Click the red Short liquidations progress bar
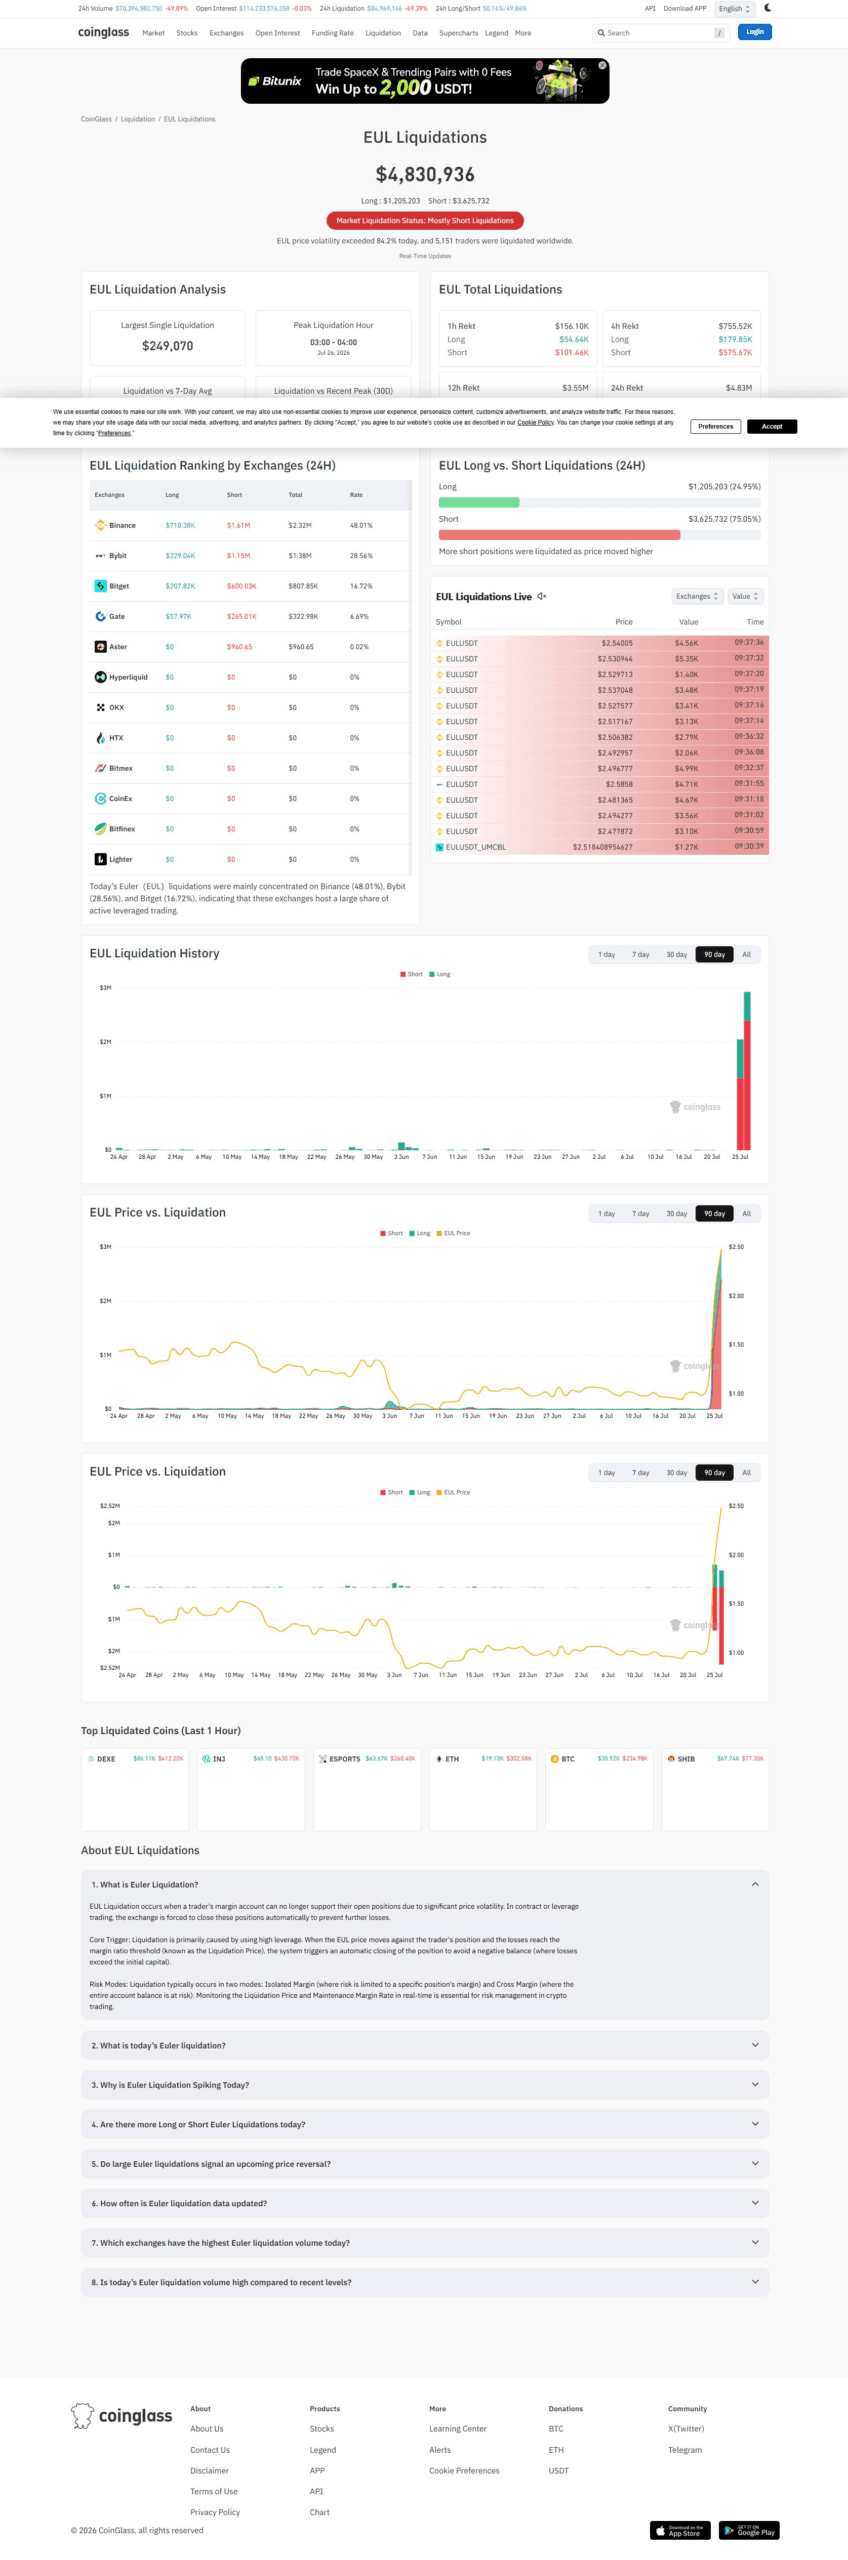The image size is (848, 2560). [x=559, y=535]
